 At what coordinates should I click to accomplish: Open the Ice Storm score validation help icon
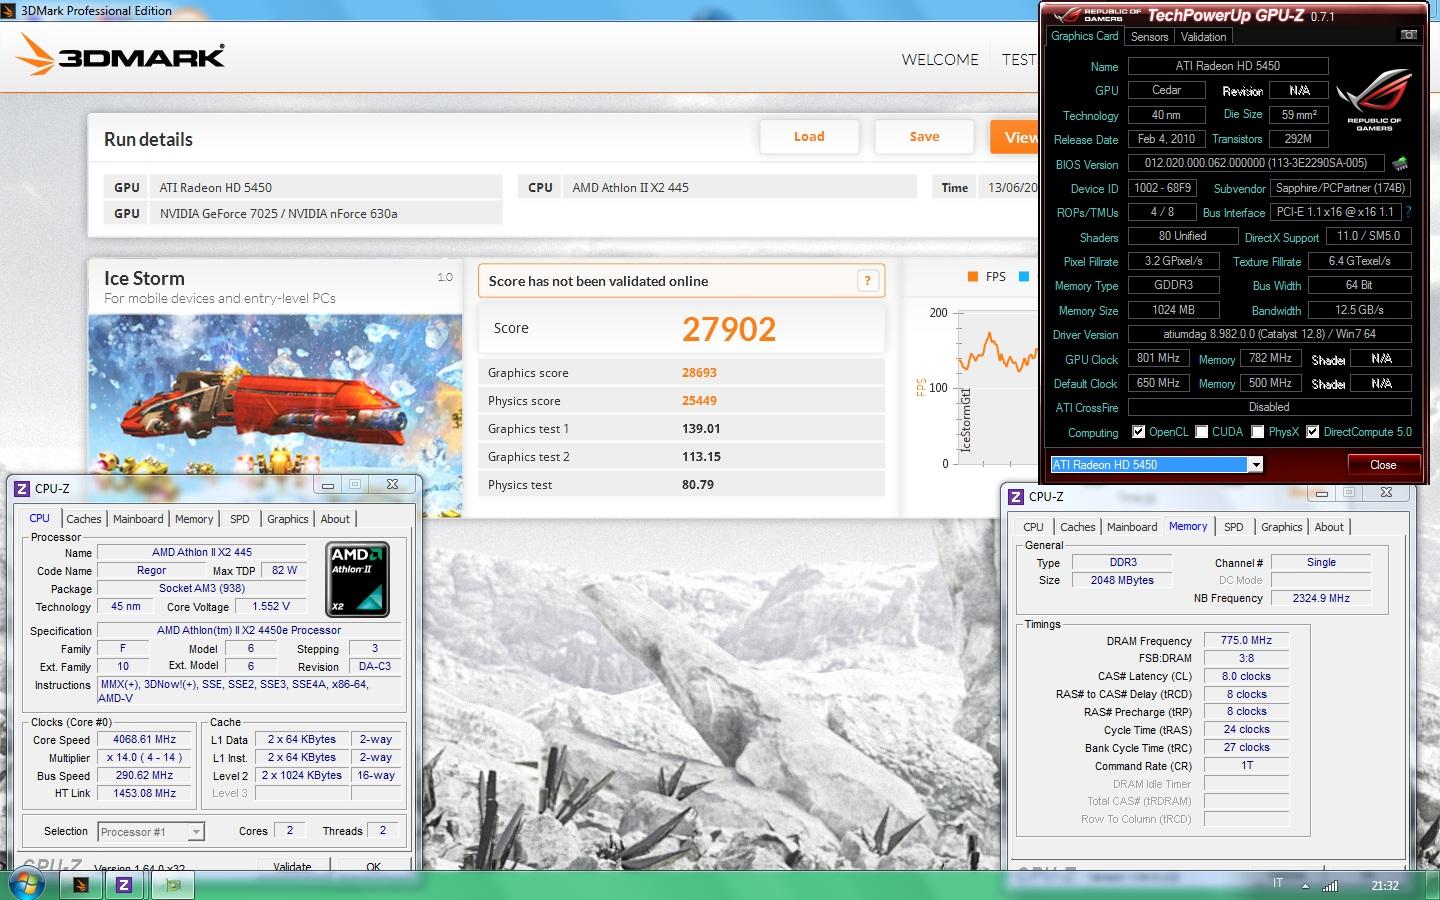pyautogui.click(x=867, y=281)
